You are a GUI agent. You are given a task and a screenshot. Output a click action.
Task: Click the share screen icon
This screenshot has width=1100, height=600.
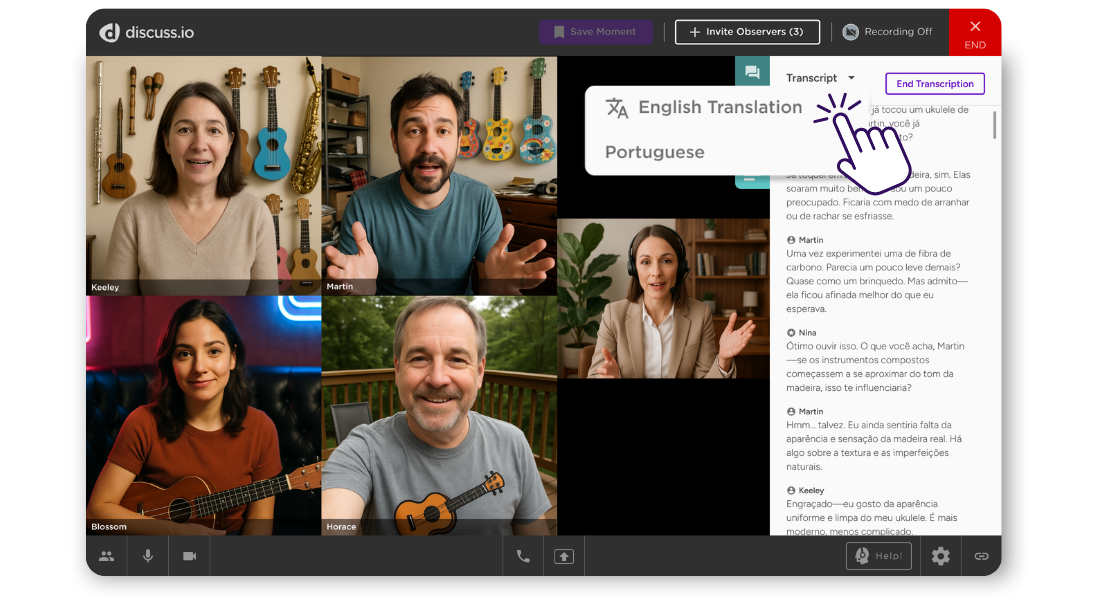(x=564, y=556)
